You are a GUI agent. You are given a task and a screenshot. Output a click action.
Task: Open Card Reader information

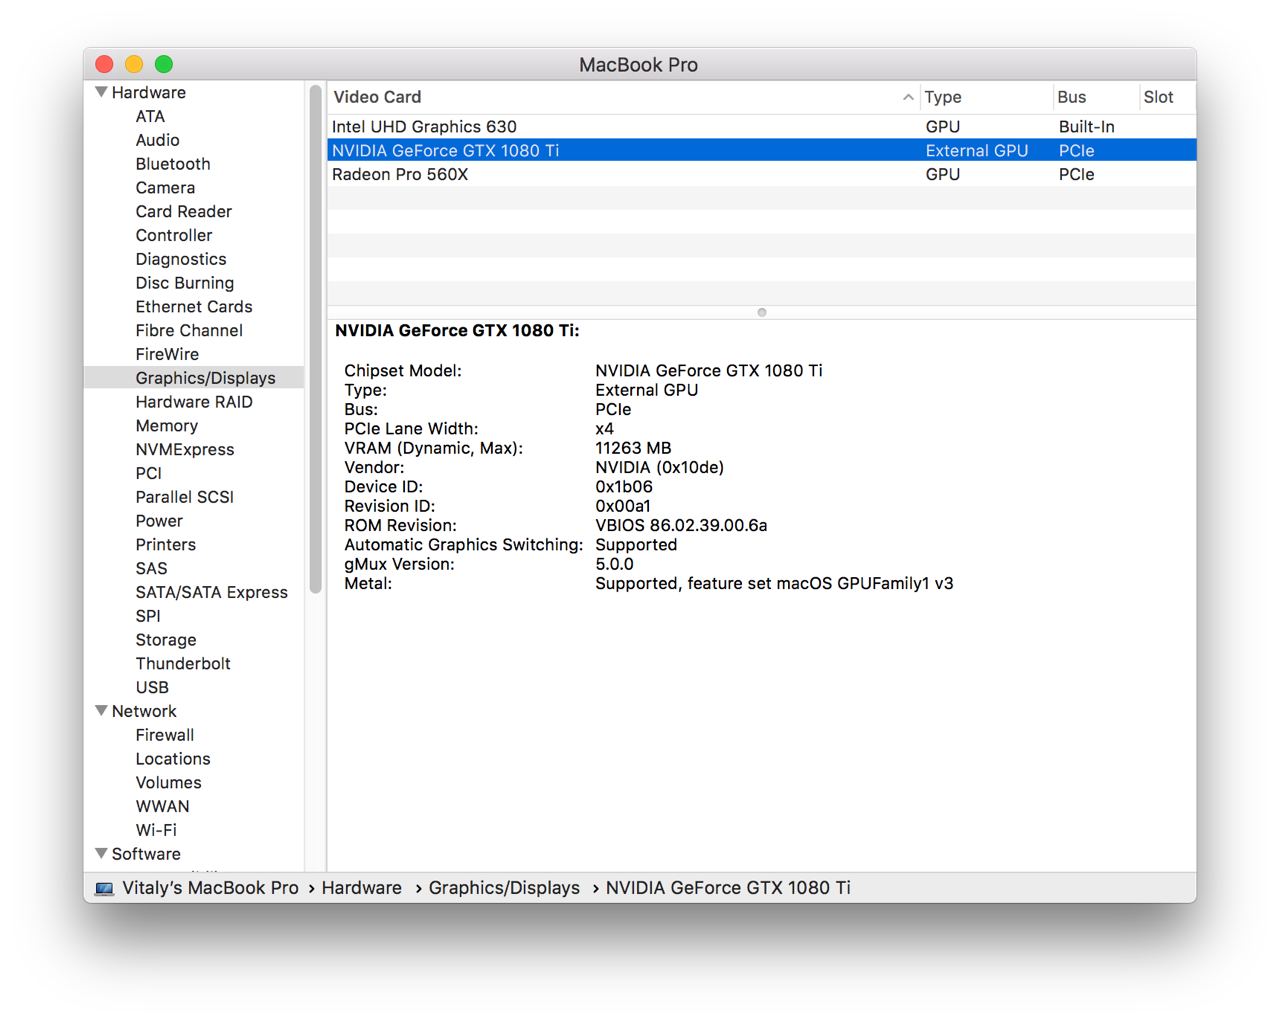[x=183, y=211]
